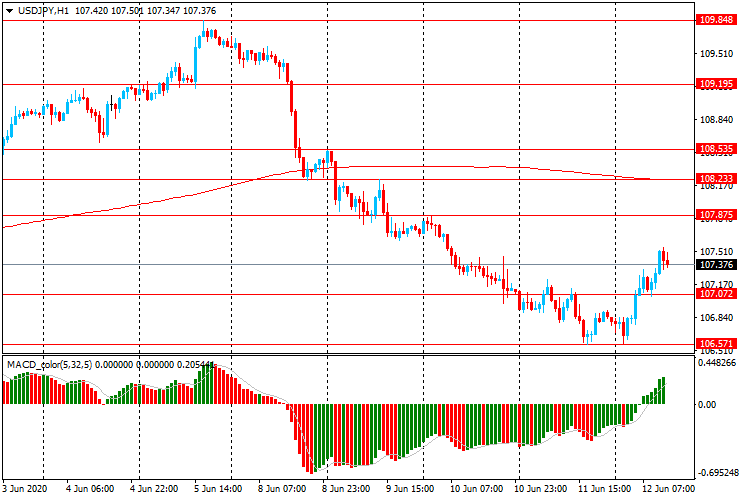The height and width of the screenshot is (500, 740).
Task: Click the 4 Jun 22:00 time label
Action: 154,488
